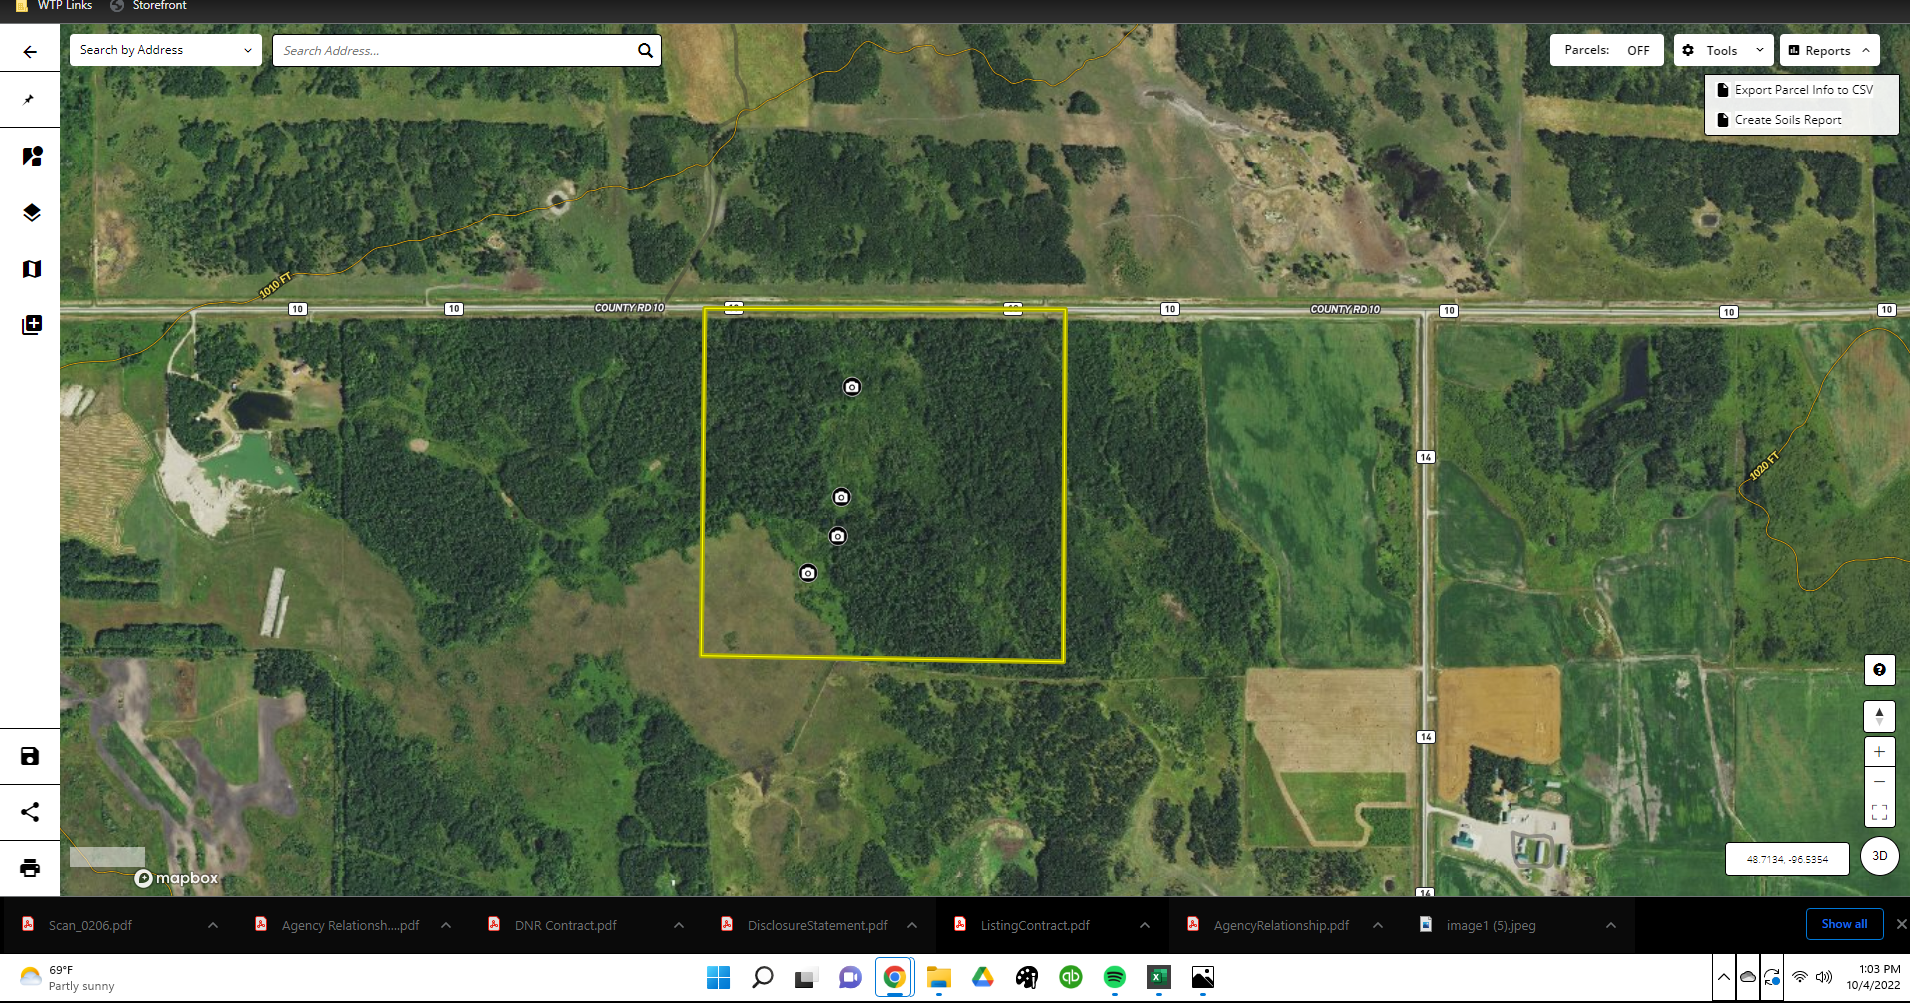Select the pin marker tool
The width and height of the screenshot is (1910, 1003).
(29, 100)
